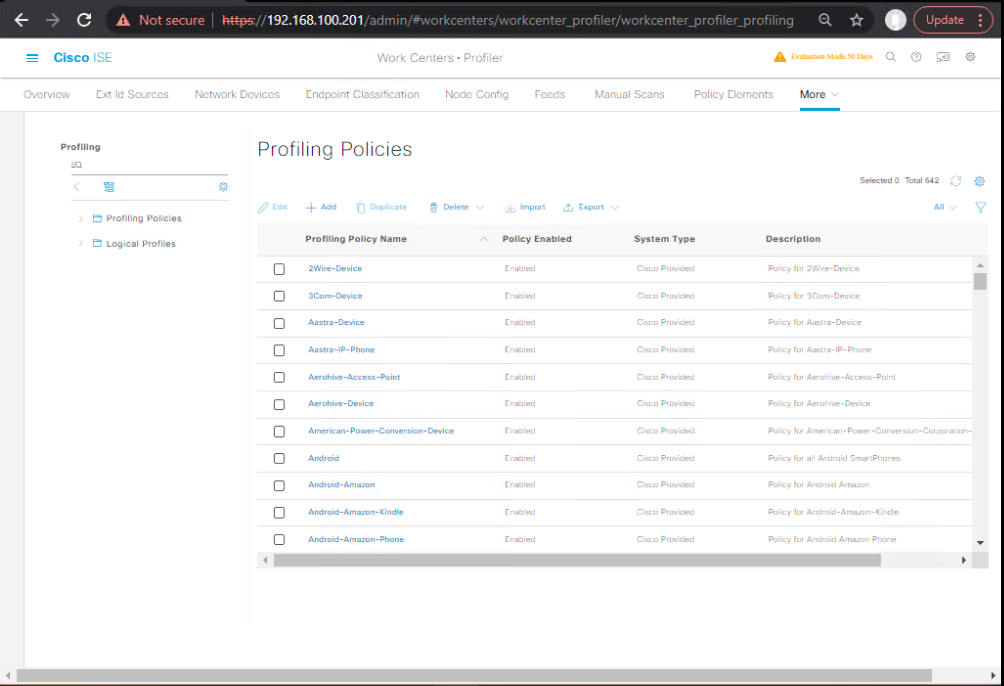This screenshot has width=1004, height=686.
Task: Open the table column settings gear
Action: [x=980, y=181]
